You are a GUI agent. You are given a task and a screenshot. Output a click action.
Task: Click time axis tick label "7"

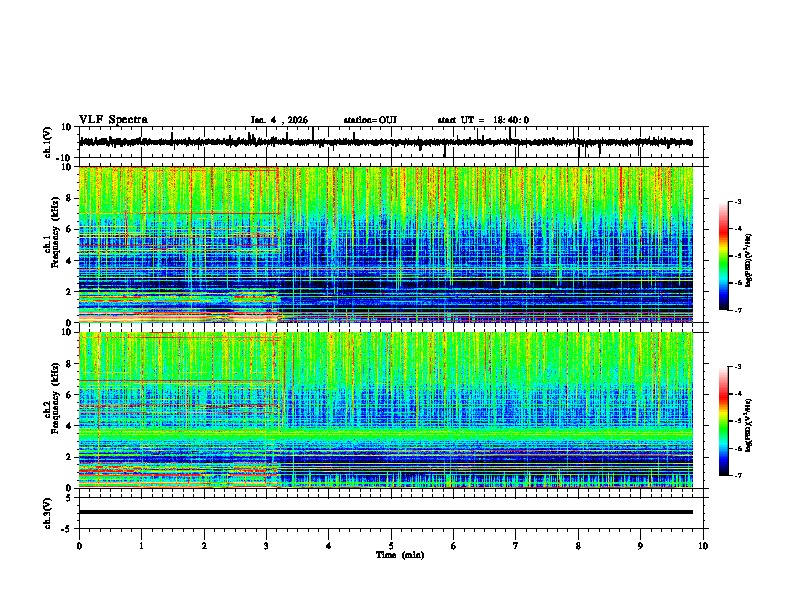516,545
